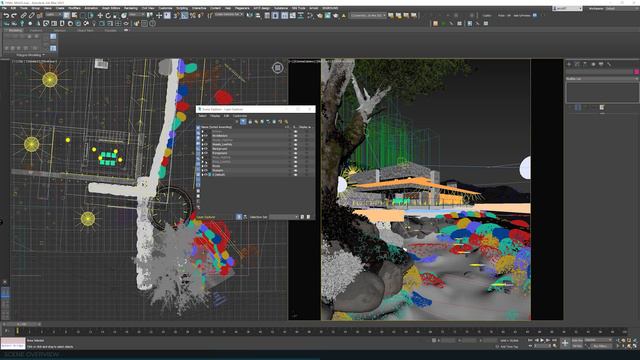Switch to the Freeform ribbon tab

(36, 31)
